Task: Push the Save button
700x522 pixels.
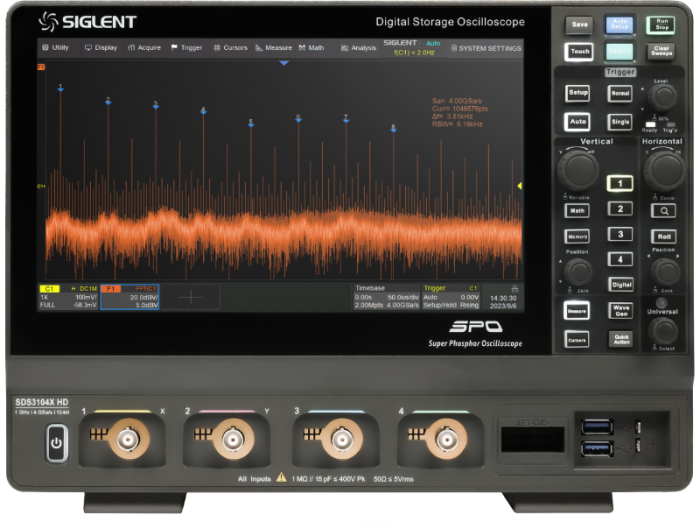Action: click(x=579, y=25)
